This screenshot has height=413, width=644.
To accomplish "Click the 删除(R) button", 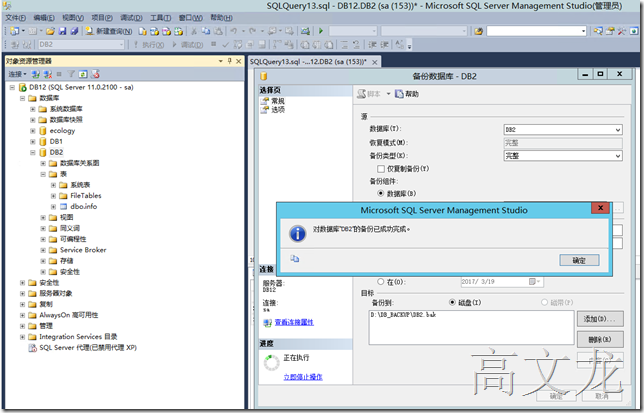I will tap(600, 340).
